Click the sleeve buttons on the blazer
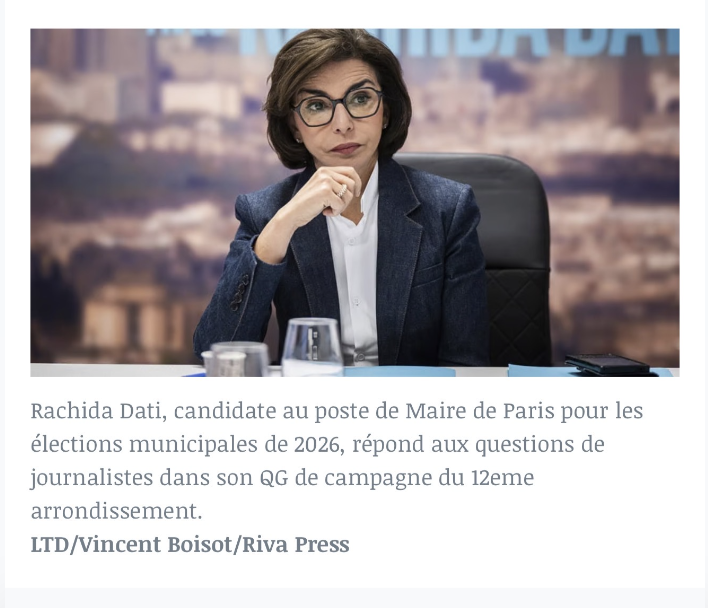708x608 pixels. [239, 292]
